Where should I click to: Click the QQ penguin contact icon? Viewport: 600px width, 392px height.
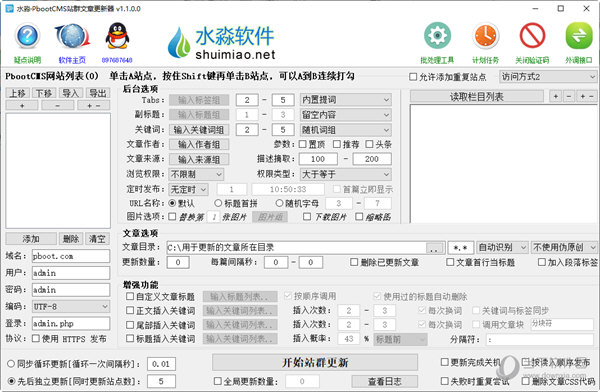click(117, 36)
